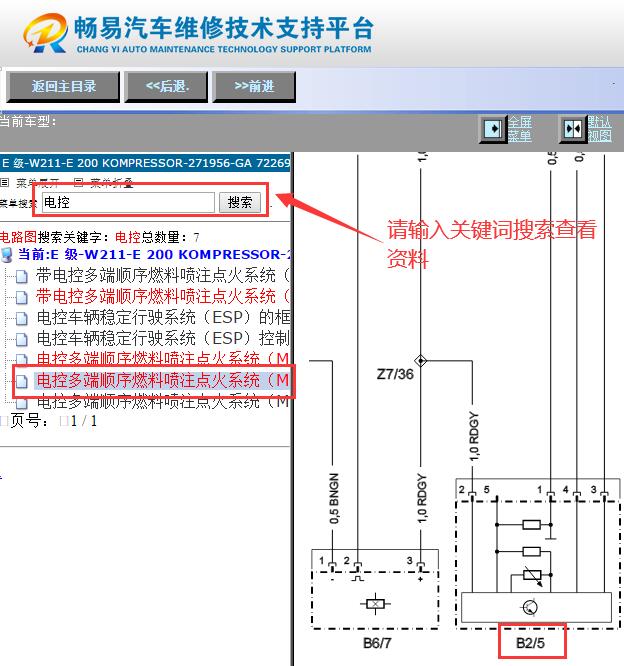Screen dimensions: 624x666
Task: Click the 搜索 search button
Action: click(x=240, y=202)
